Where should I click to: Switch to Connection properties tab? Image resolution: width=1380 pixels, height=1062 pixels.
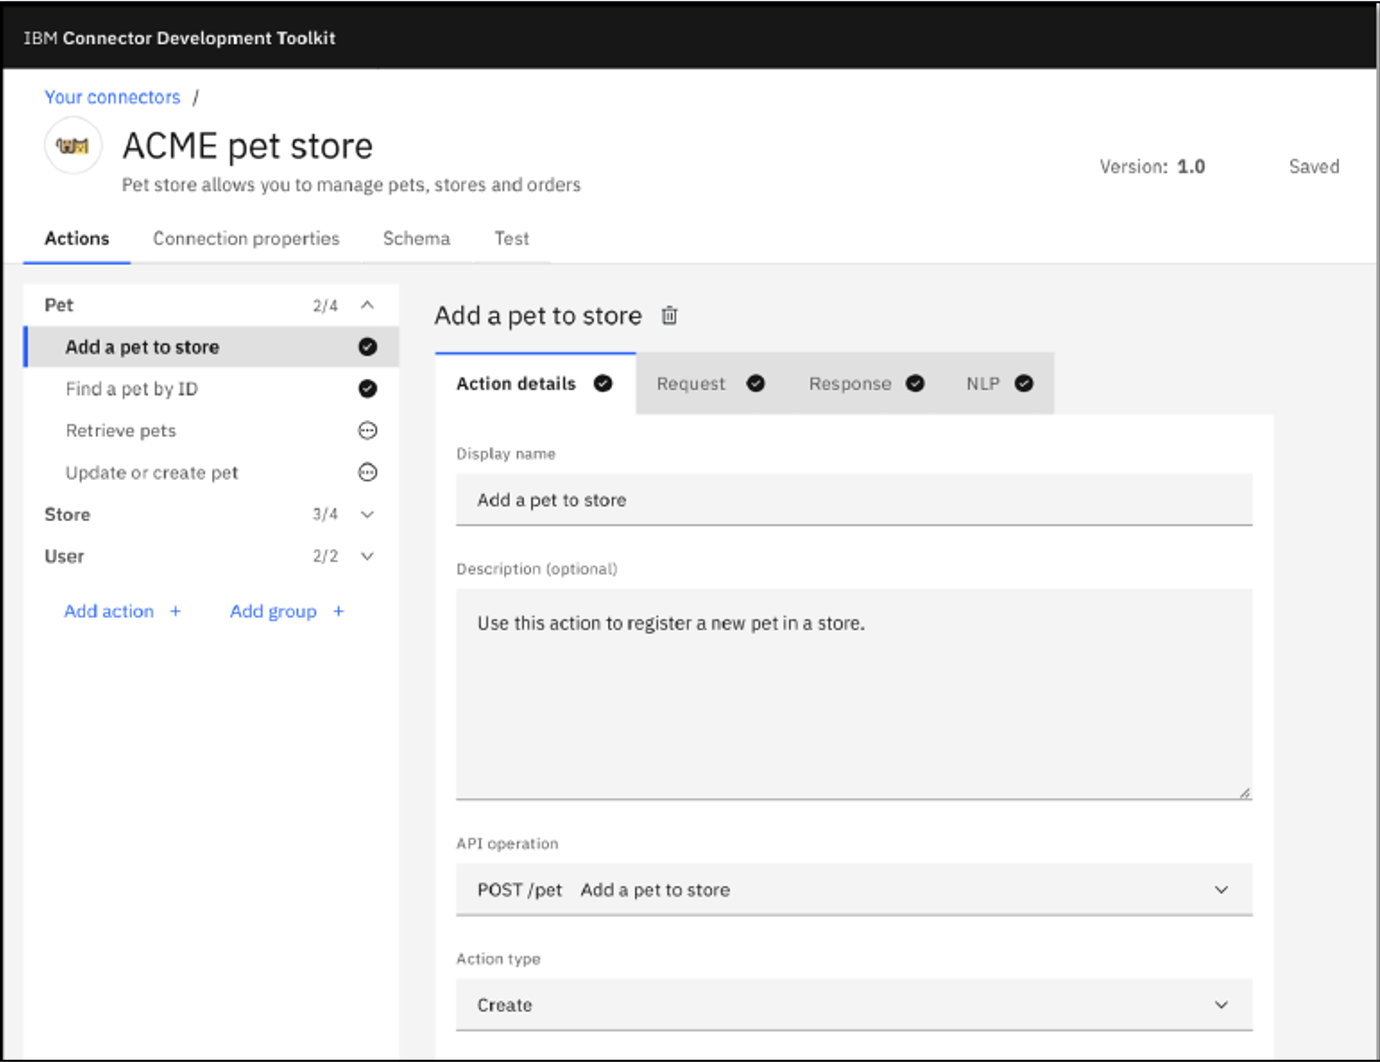tap(246, 239)
